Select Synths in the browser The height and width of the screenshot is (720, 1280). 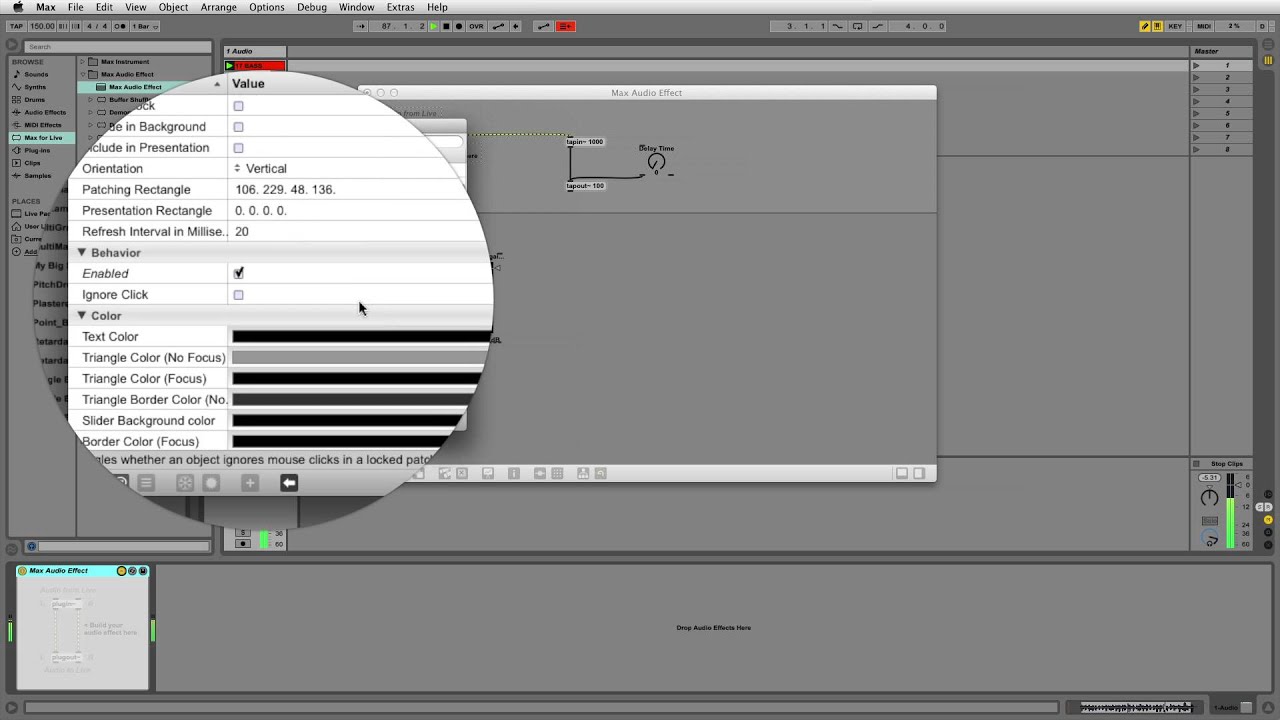(36, 87)
